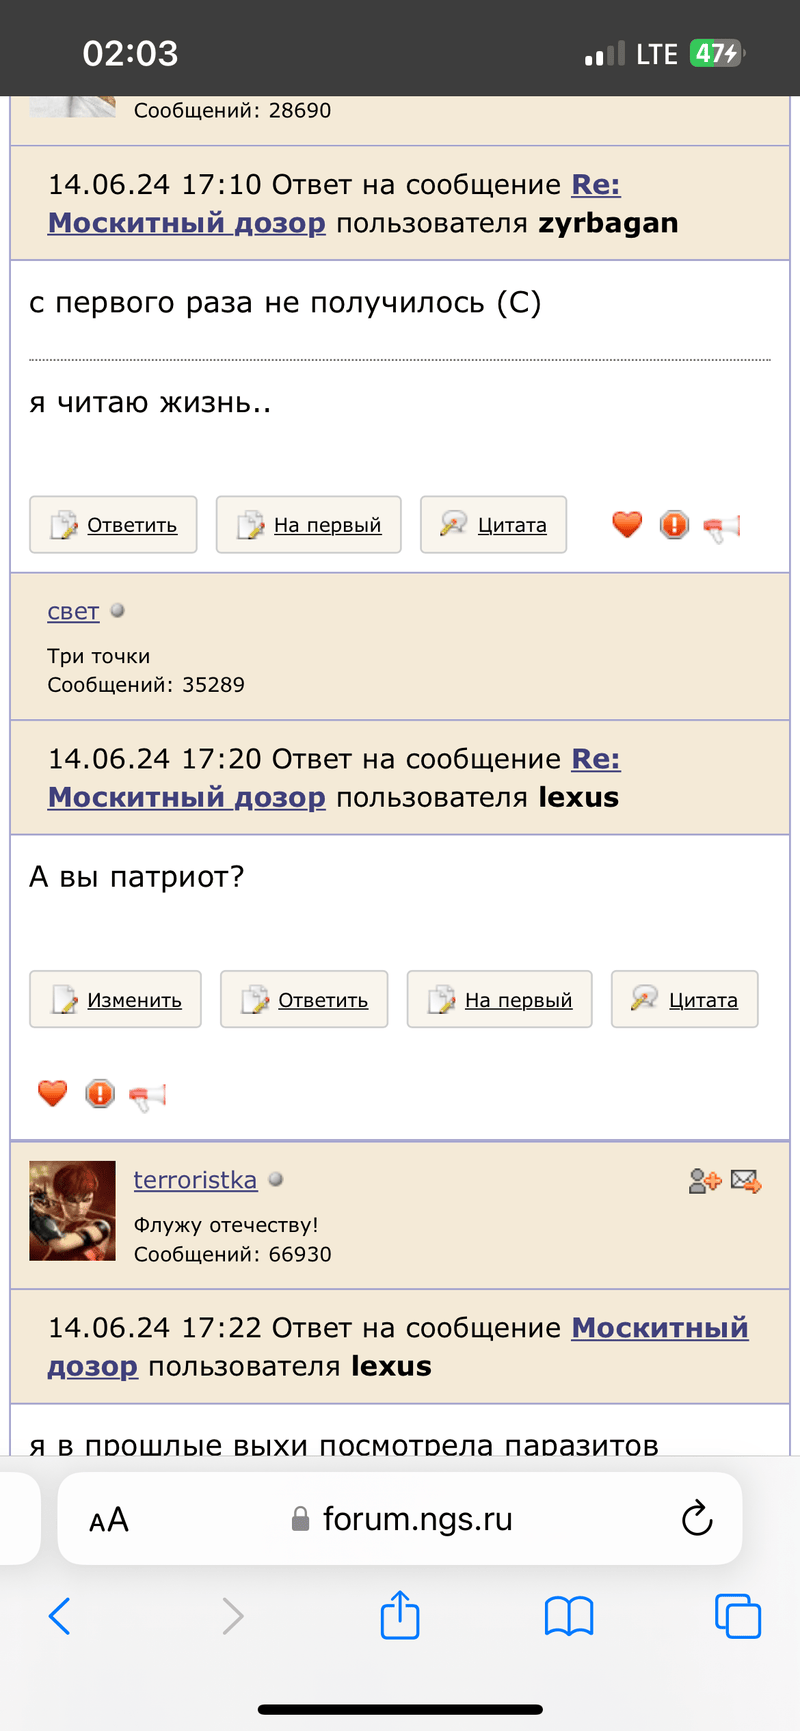The width and height of the screenshot is (800, 1731).
Task: Tap the megaphone icon under свет post
Action: pyautogui.click(x=147, y=1096)
